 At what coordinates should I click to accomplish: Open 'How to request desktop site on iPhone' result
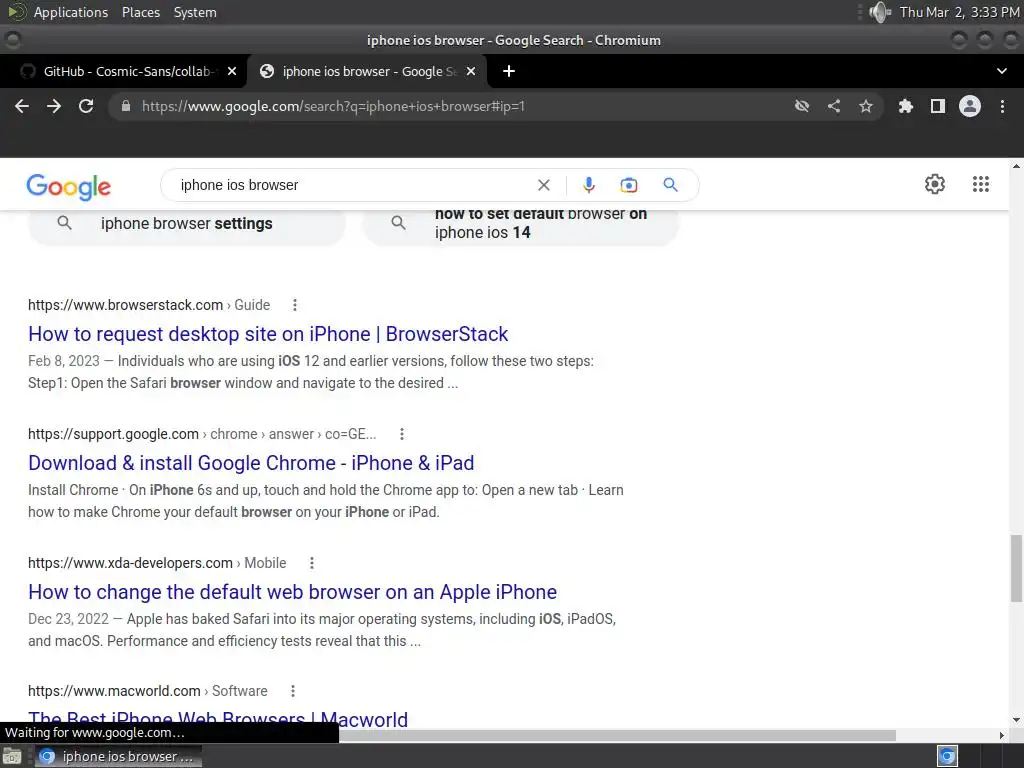(268, 334)
